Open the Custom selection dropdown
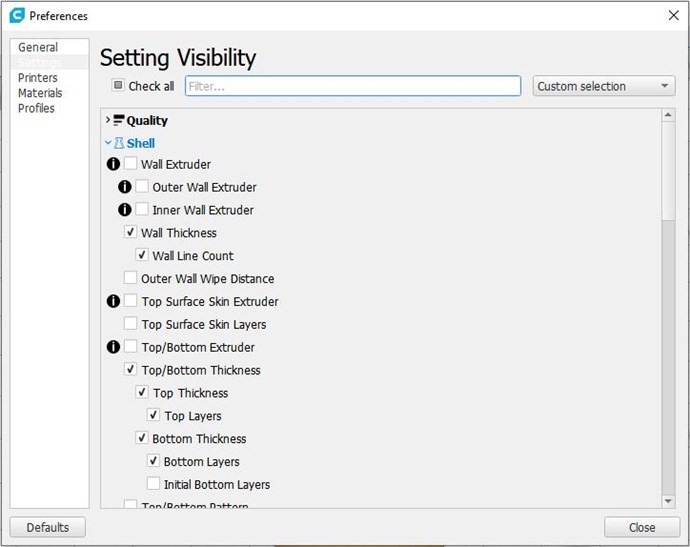Screen dimensions: 690x547 click(604, 86)
